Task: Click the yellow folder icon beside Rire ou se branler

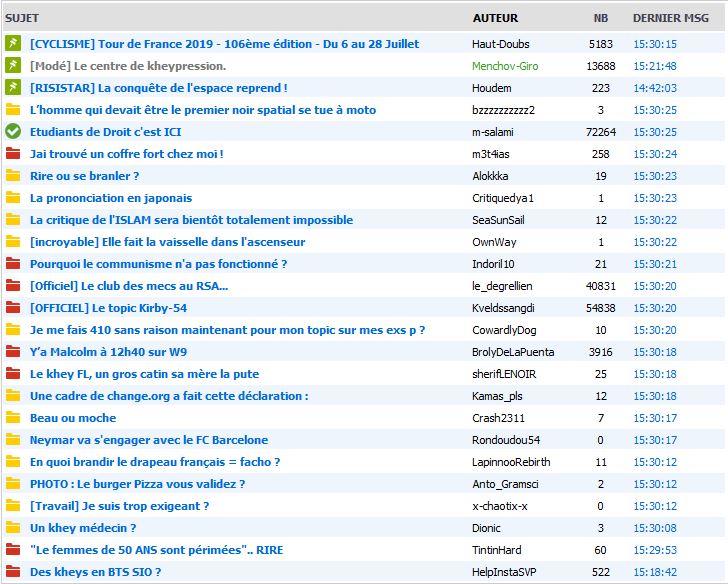Action: tap(13, 176)
